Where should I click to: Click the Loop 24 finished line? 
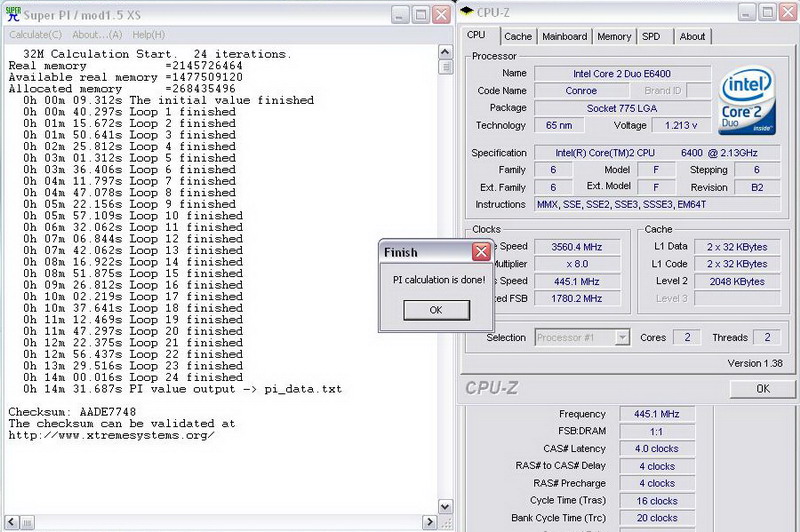pyautogui.click(x=133, y=377)
